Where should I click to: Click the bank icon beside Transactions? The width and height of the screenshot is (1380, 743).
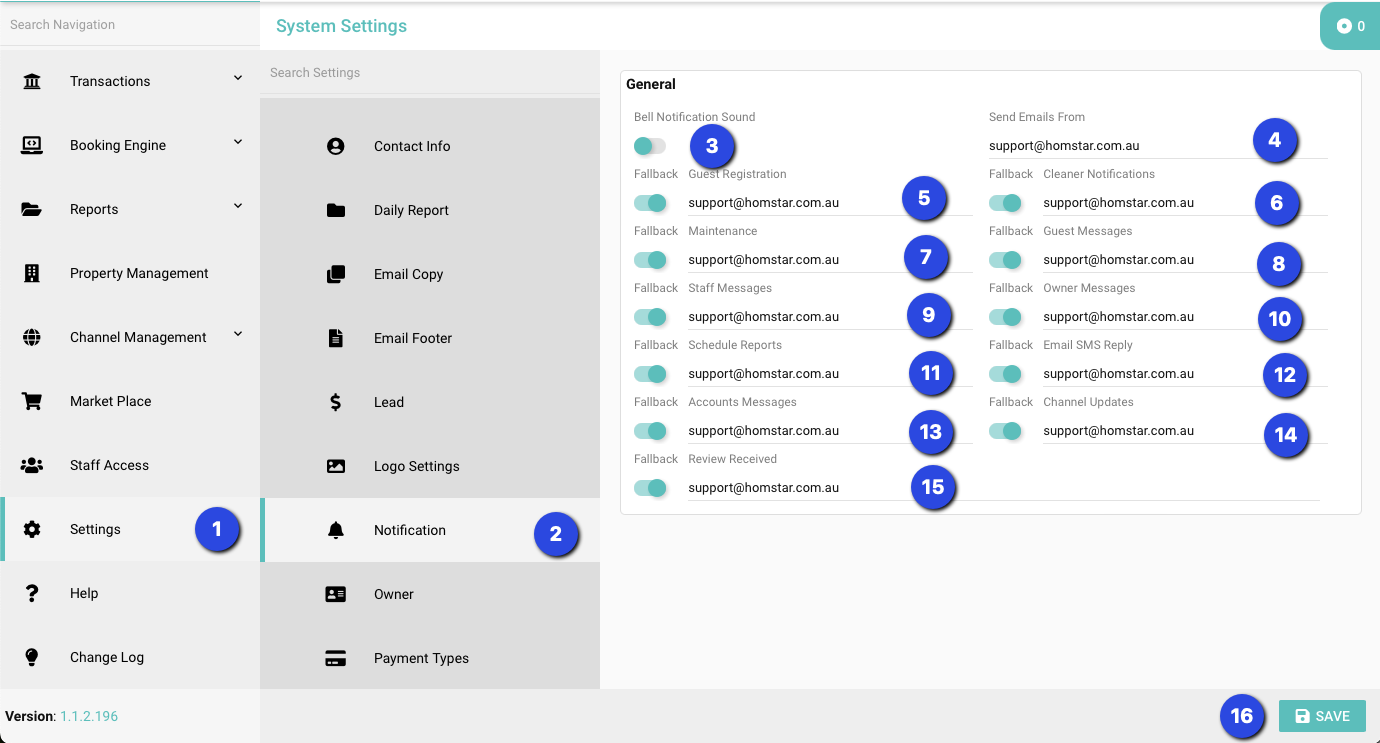pos(32,81)
